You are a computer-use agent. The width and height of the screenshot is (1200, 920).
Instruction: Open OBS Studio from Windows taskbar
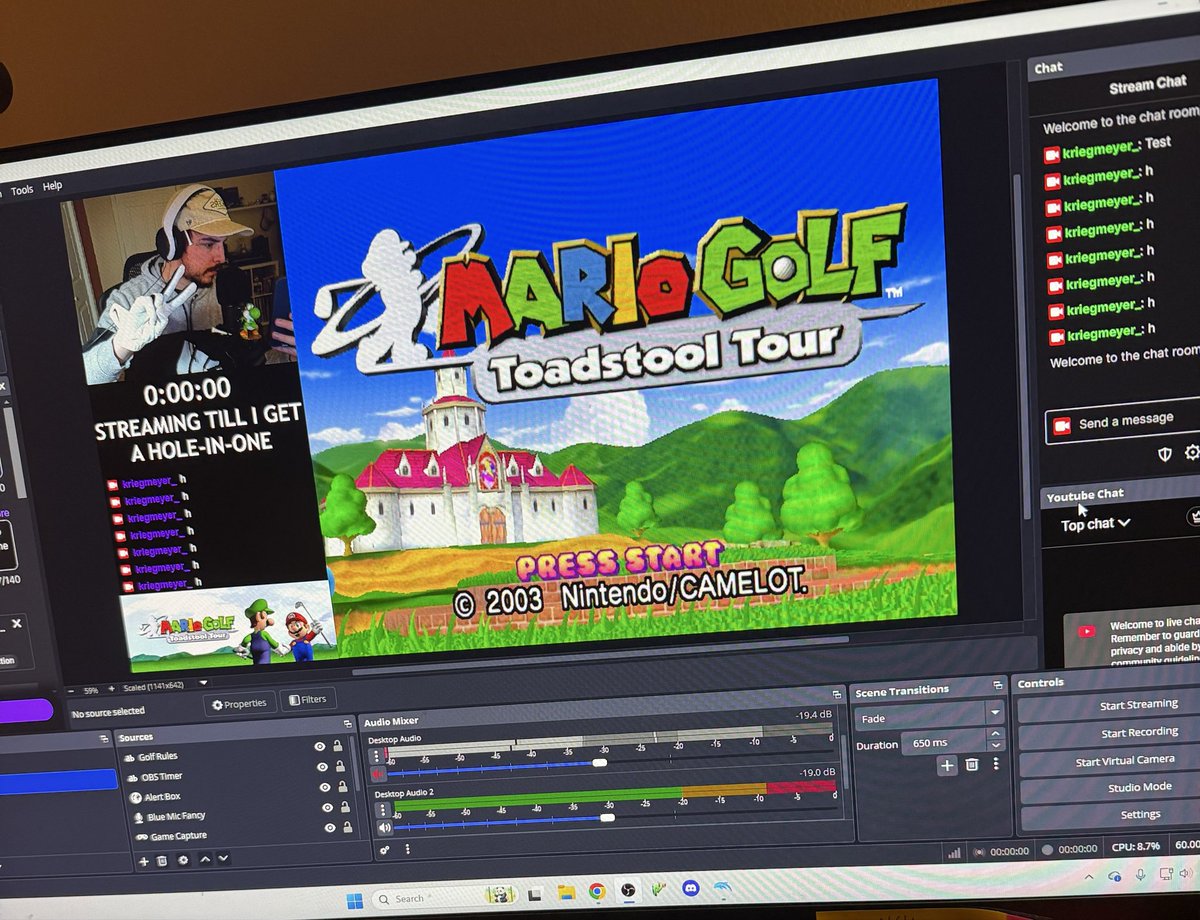pos(627,890)
